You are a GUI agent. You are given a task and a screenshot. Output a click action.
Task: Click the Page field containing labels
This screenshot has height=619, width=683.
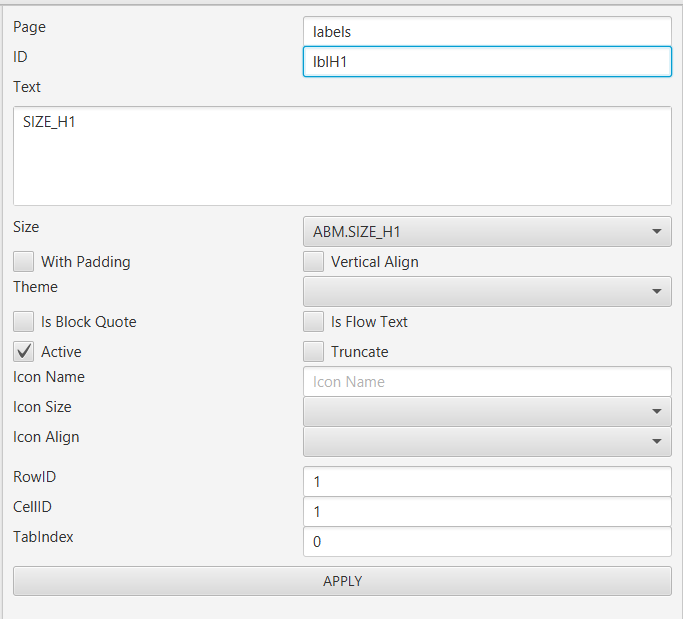(x=486, y=32)
